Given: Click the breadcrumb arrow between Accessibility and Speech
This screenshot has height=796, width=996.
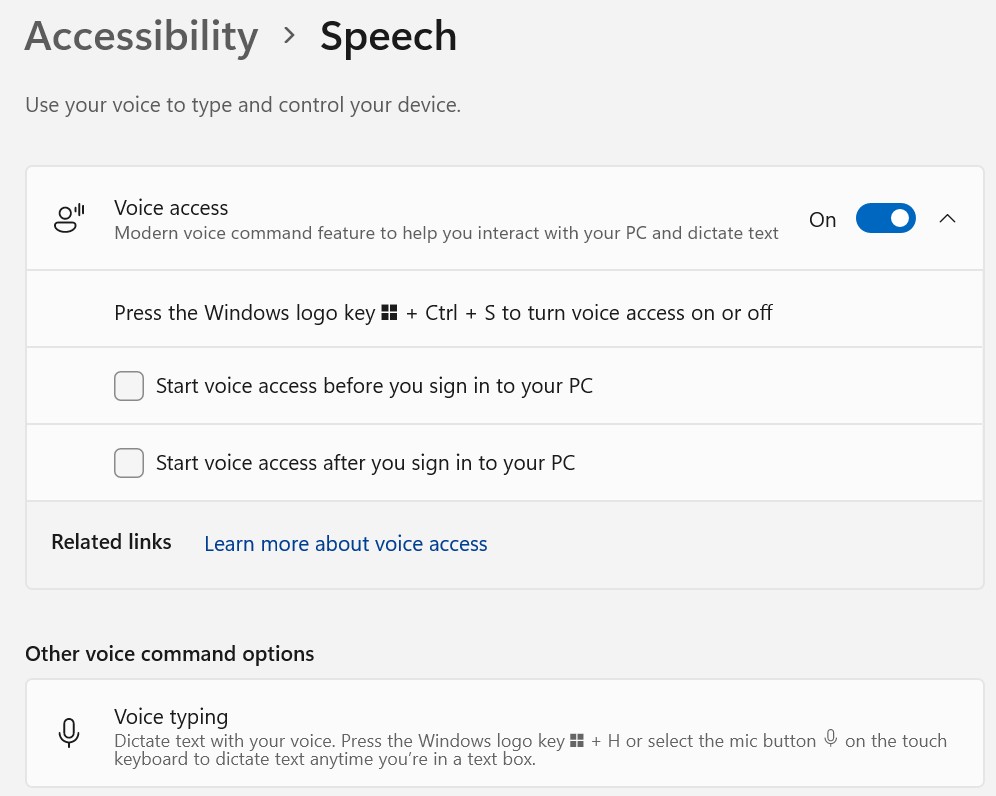Looking at the screenshot, I should 289,36.
